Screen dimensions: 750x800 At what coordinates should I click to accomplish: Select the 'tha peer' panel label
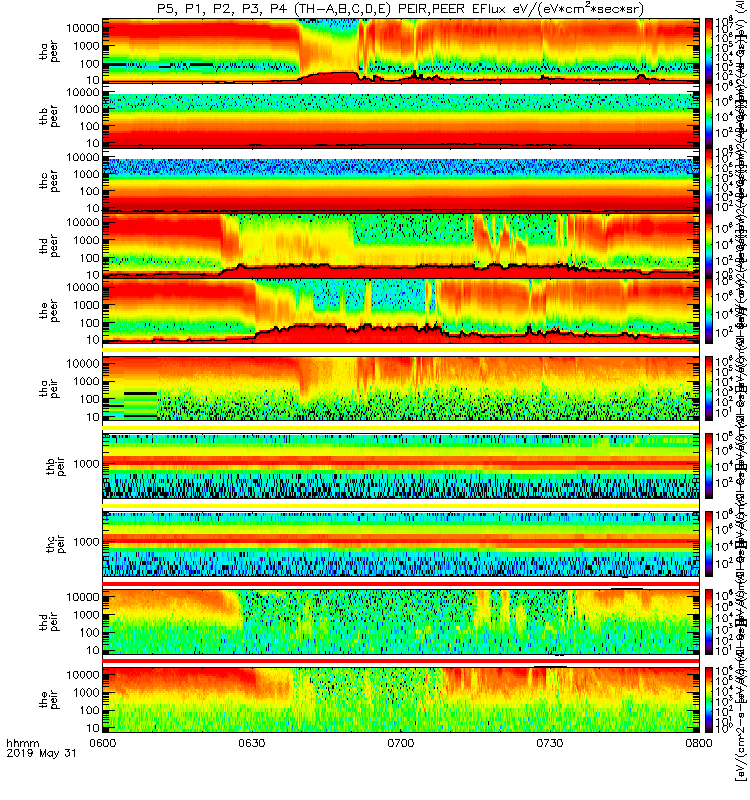pos(49,52)
